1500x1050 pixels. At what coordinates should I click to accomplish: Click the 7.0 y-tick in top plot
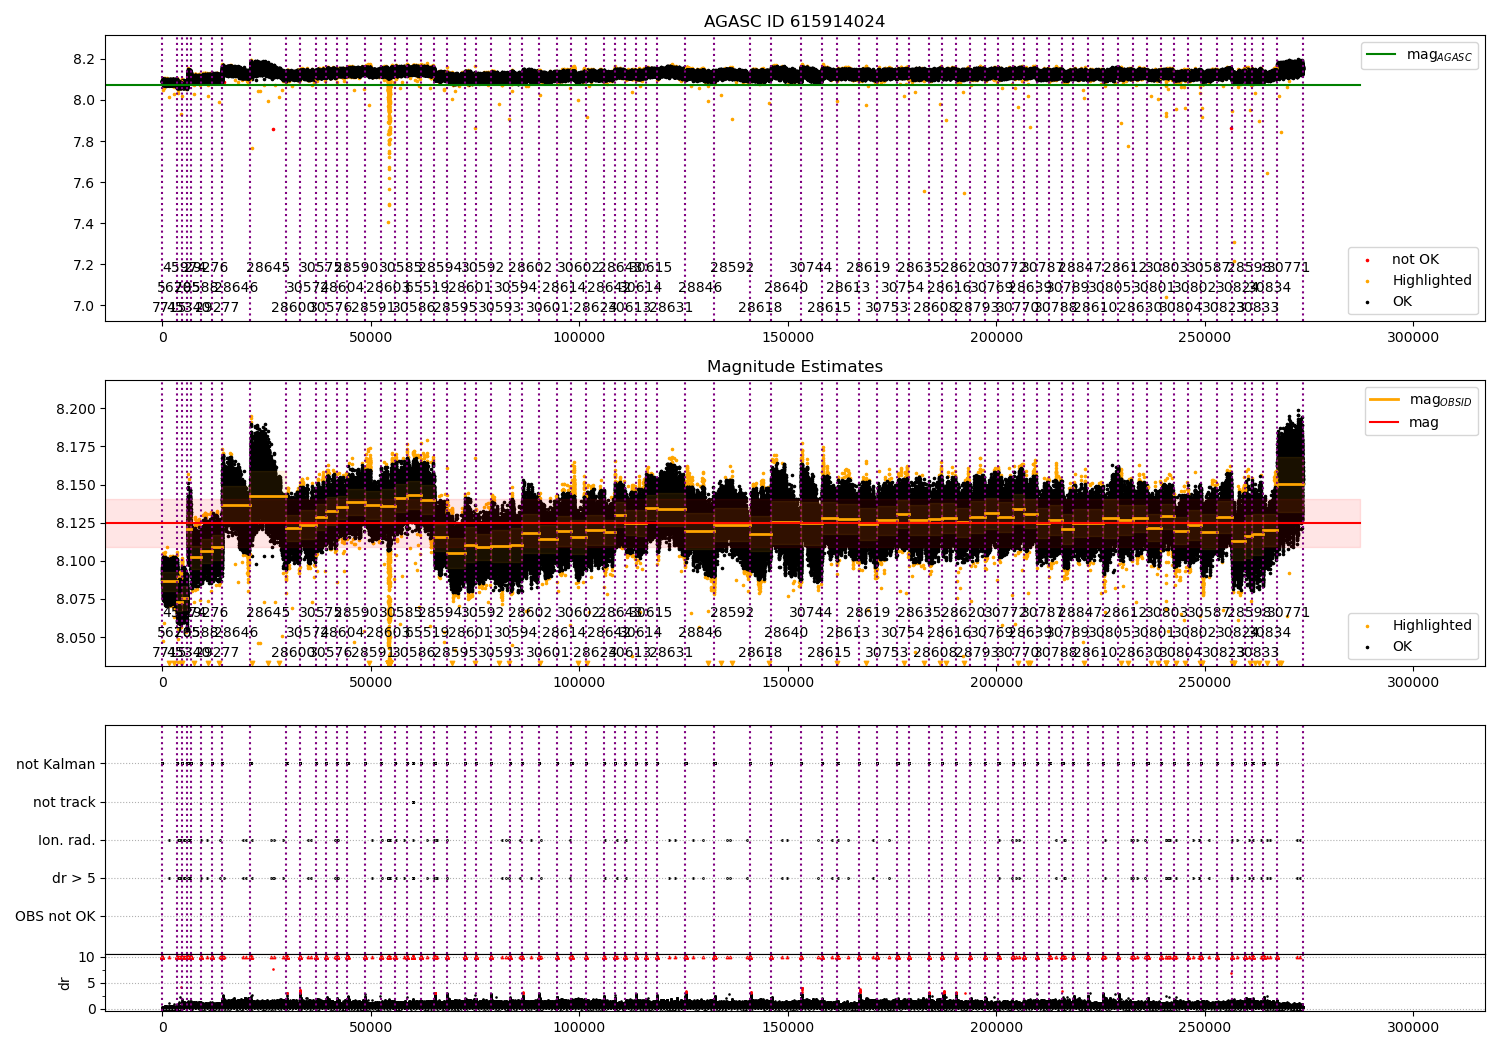(x=84, y=306)
